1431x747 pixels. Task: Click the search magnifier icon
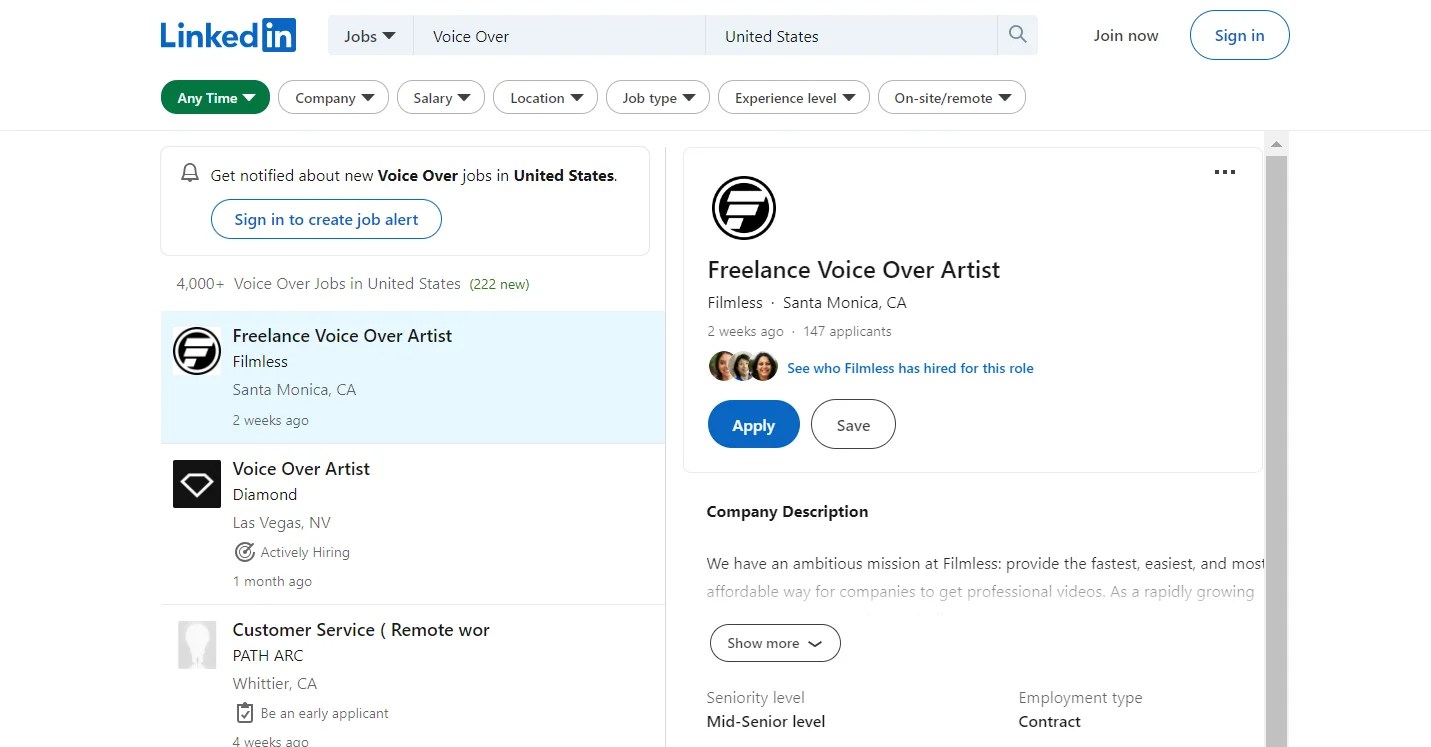1017,35
